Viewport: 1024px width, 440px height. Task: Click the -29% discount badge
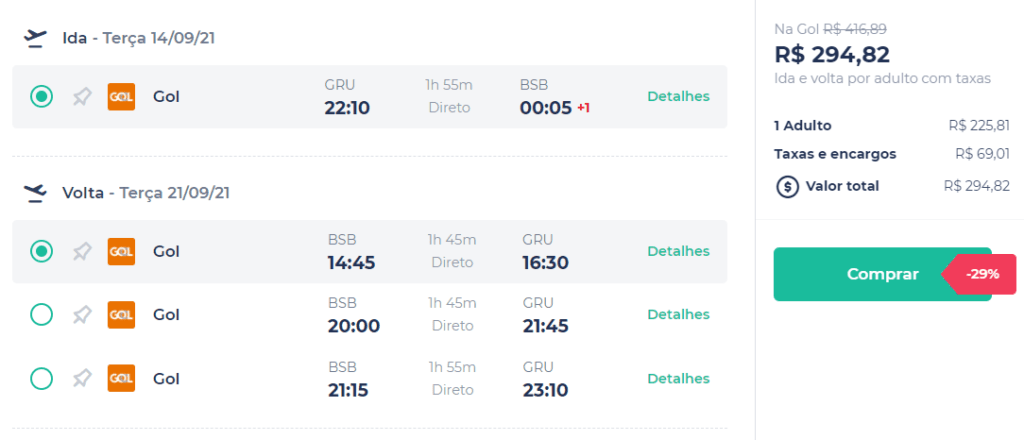point(980,274)
